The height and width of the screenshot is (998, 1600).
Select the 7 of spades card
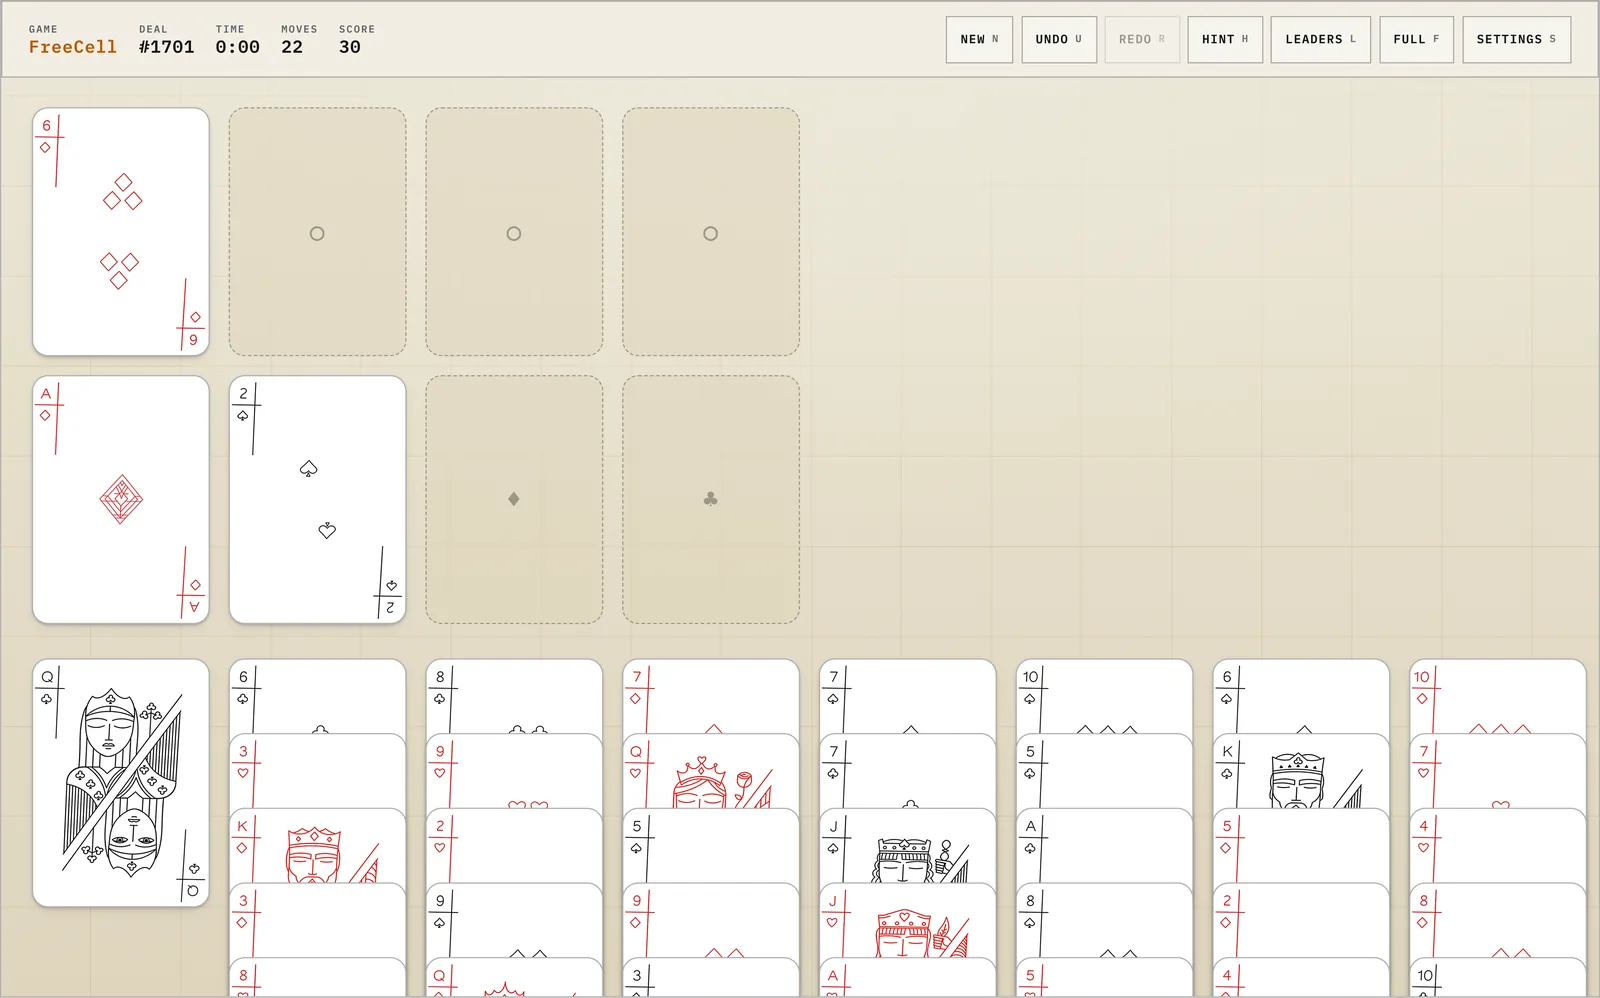908,696
